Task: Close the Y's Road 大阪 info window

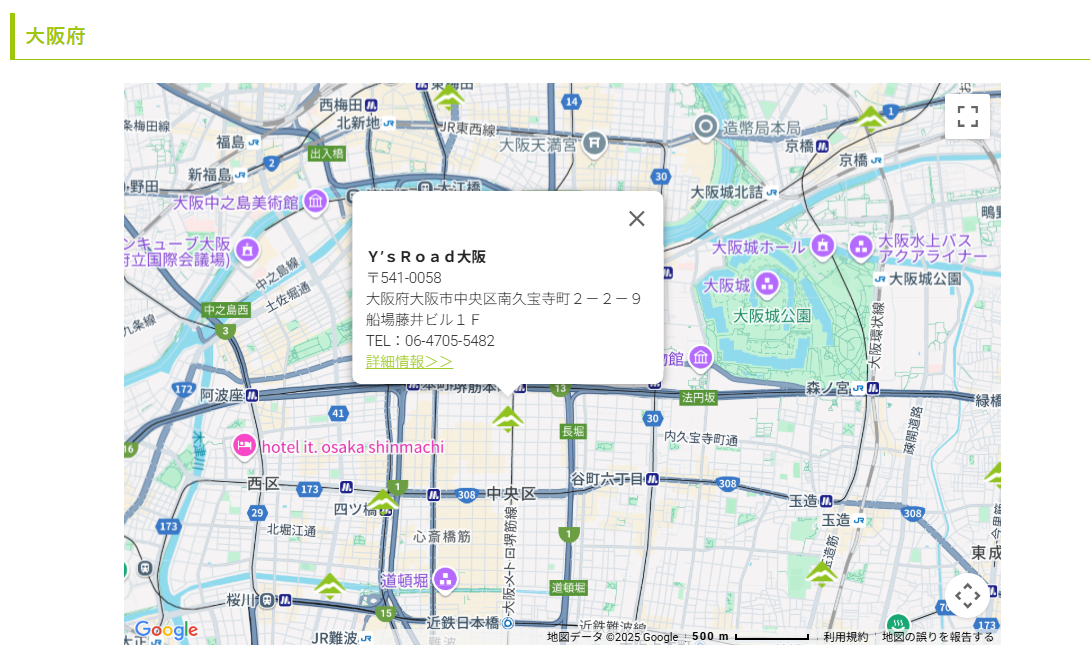Action: click(x=637, y=218)
